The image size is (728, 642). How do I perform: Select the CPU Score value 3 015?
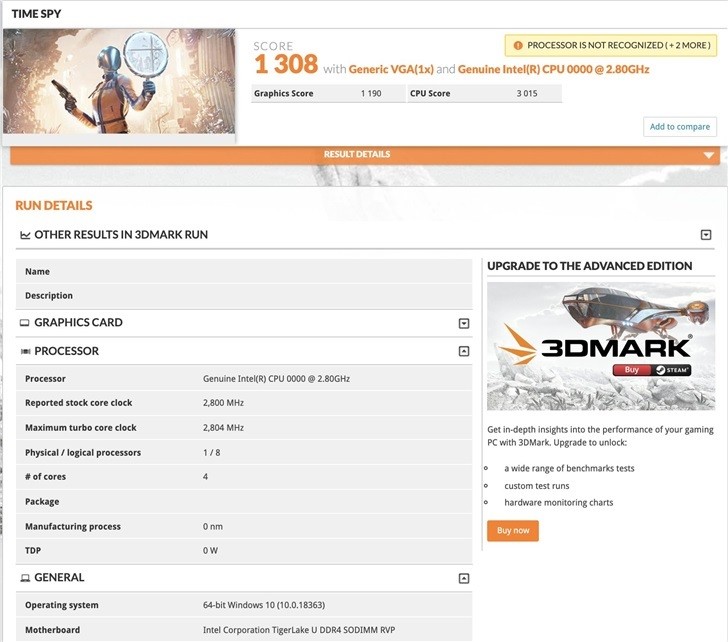(x=527, y=93)
